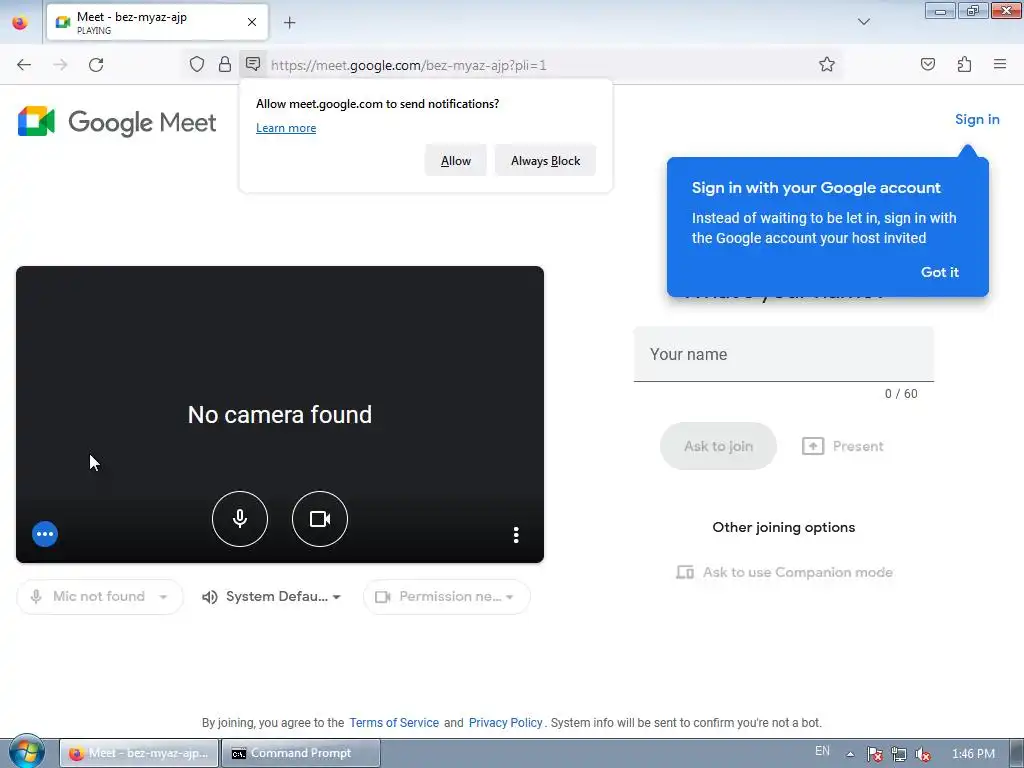Image resolution: width=1024 pixels, height=768 pixels.
Task: Open the Windows Start button
Action: [x=27, y=752]
